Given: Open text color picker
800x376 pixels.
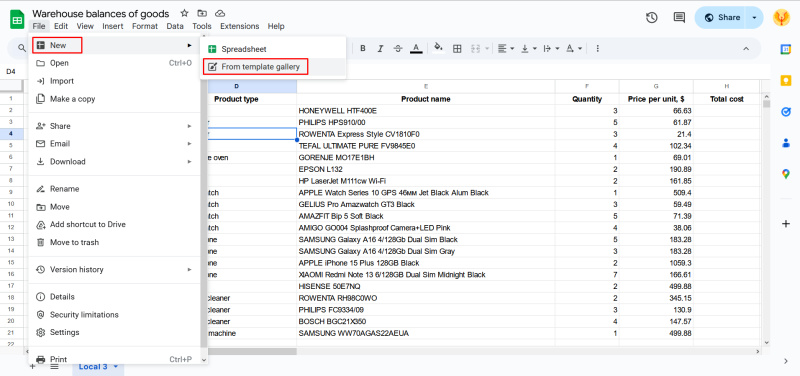Looking at the screenshot, I should [416, 48].
